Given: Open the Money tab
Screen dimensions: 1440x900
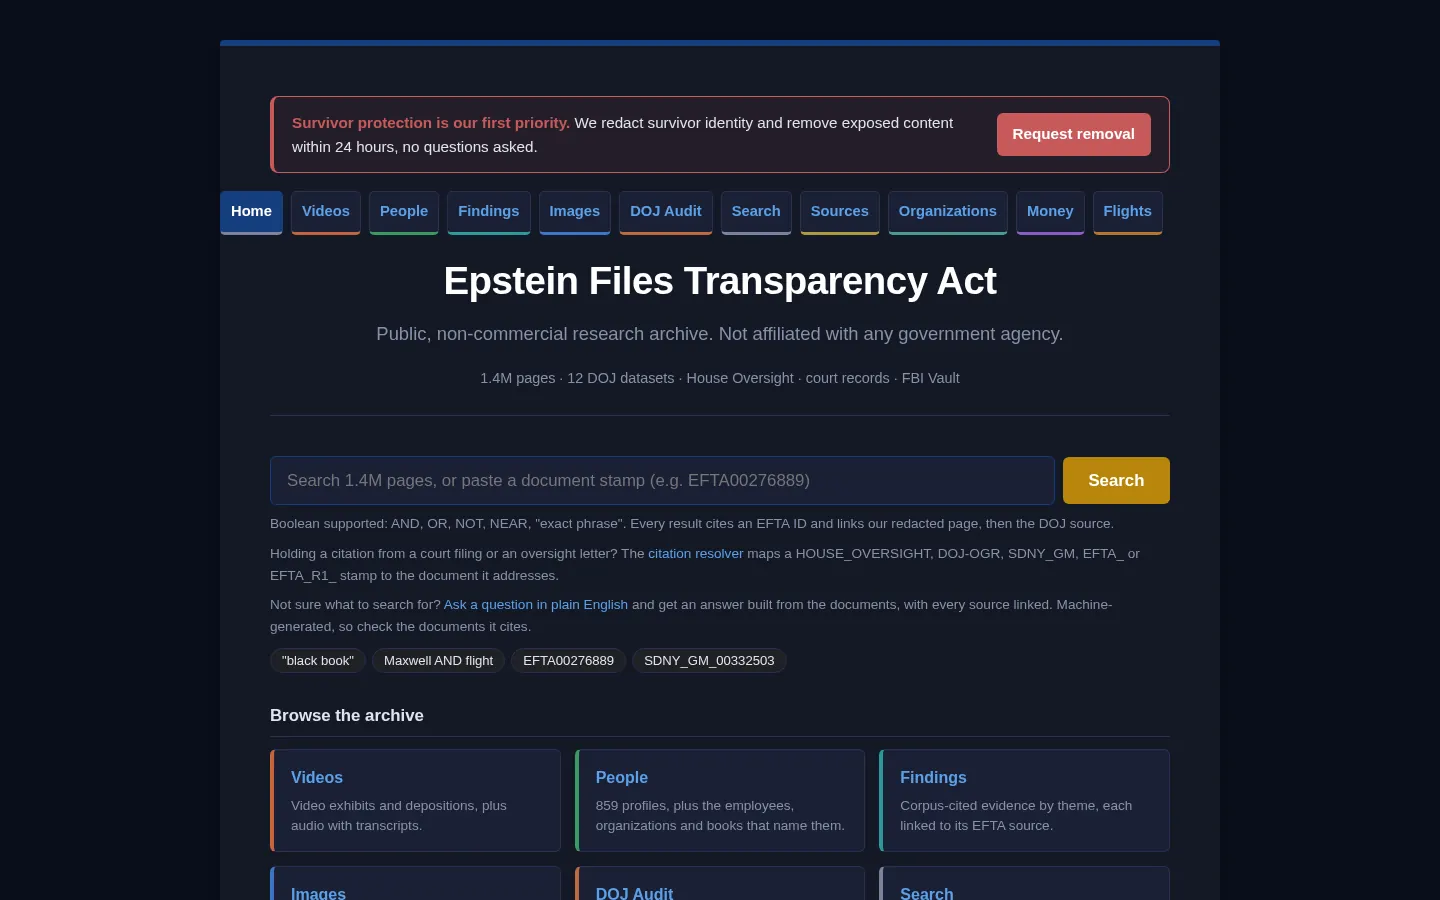Looking at the screenshot, I should (x=1050, y=212).
